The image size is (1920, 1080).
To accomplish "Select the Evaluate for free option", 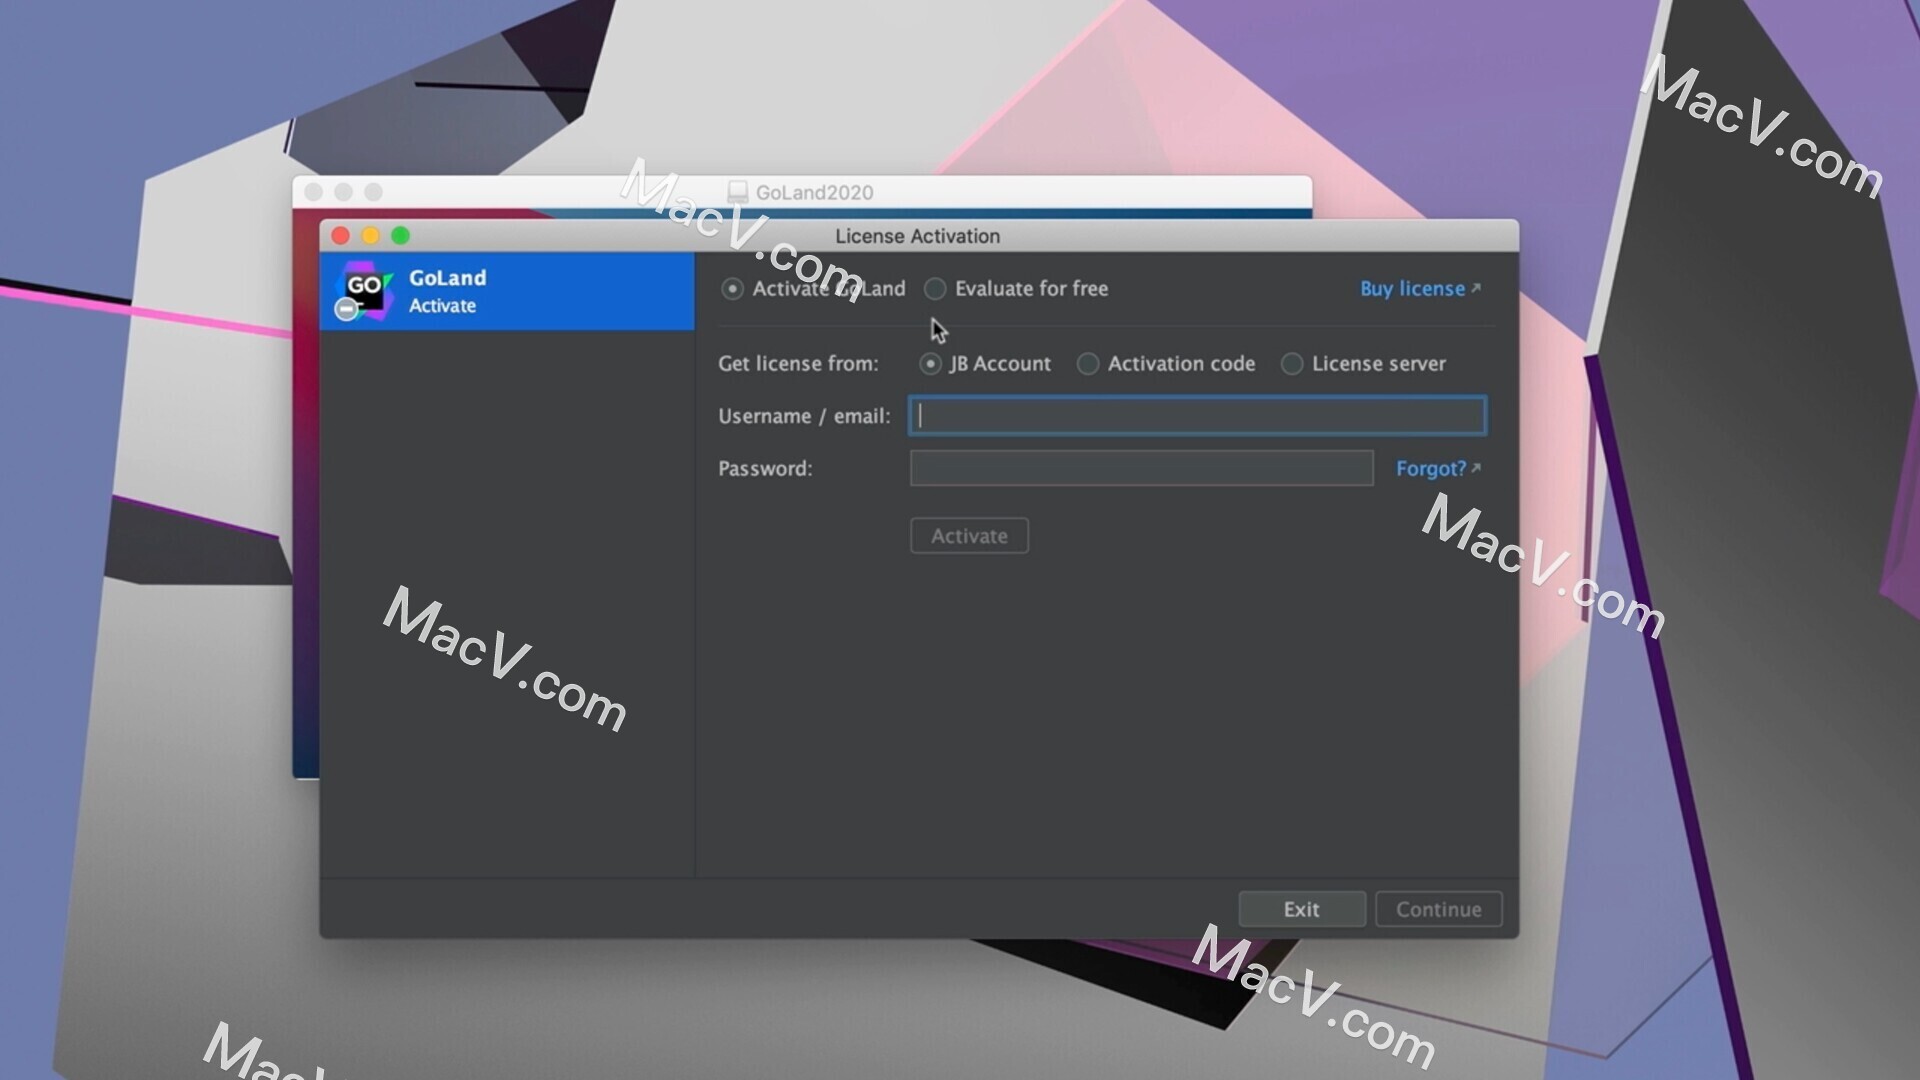I will pos(935,289).
